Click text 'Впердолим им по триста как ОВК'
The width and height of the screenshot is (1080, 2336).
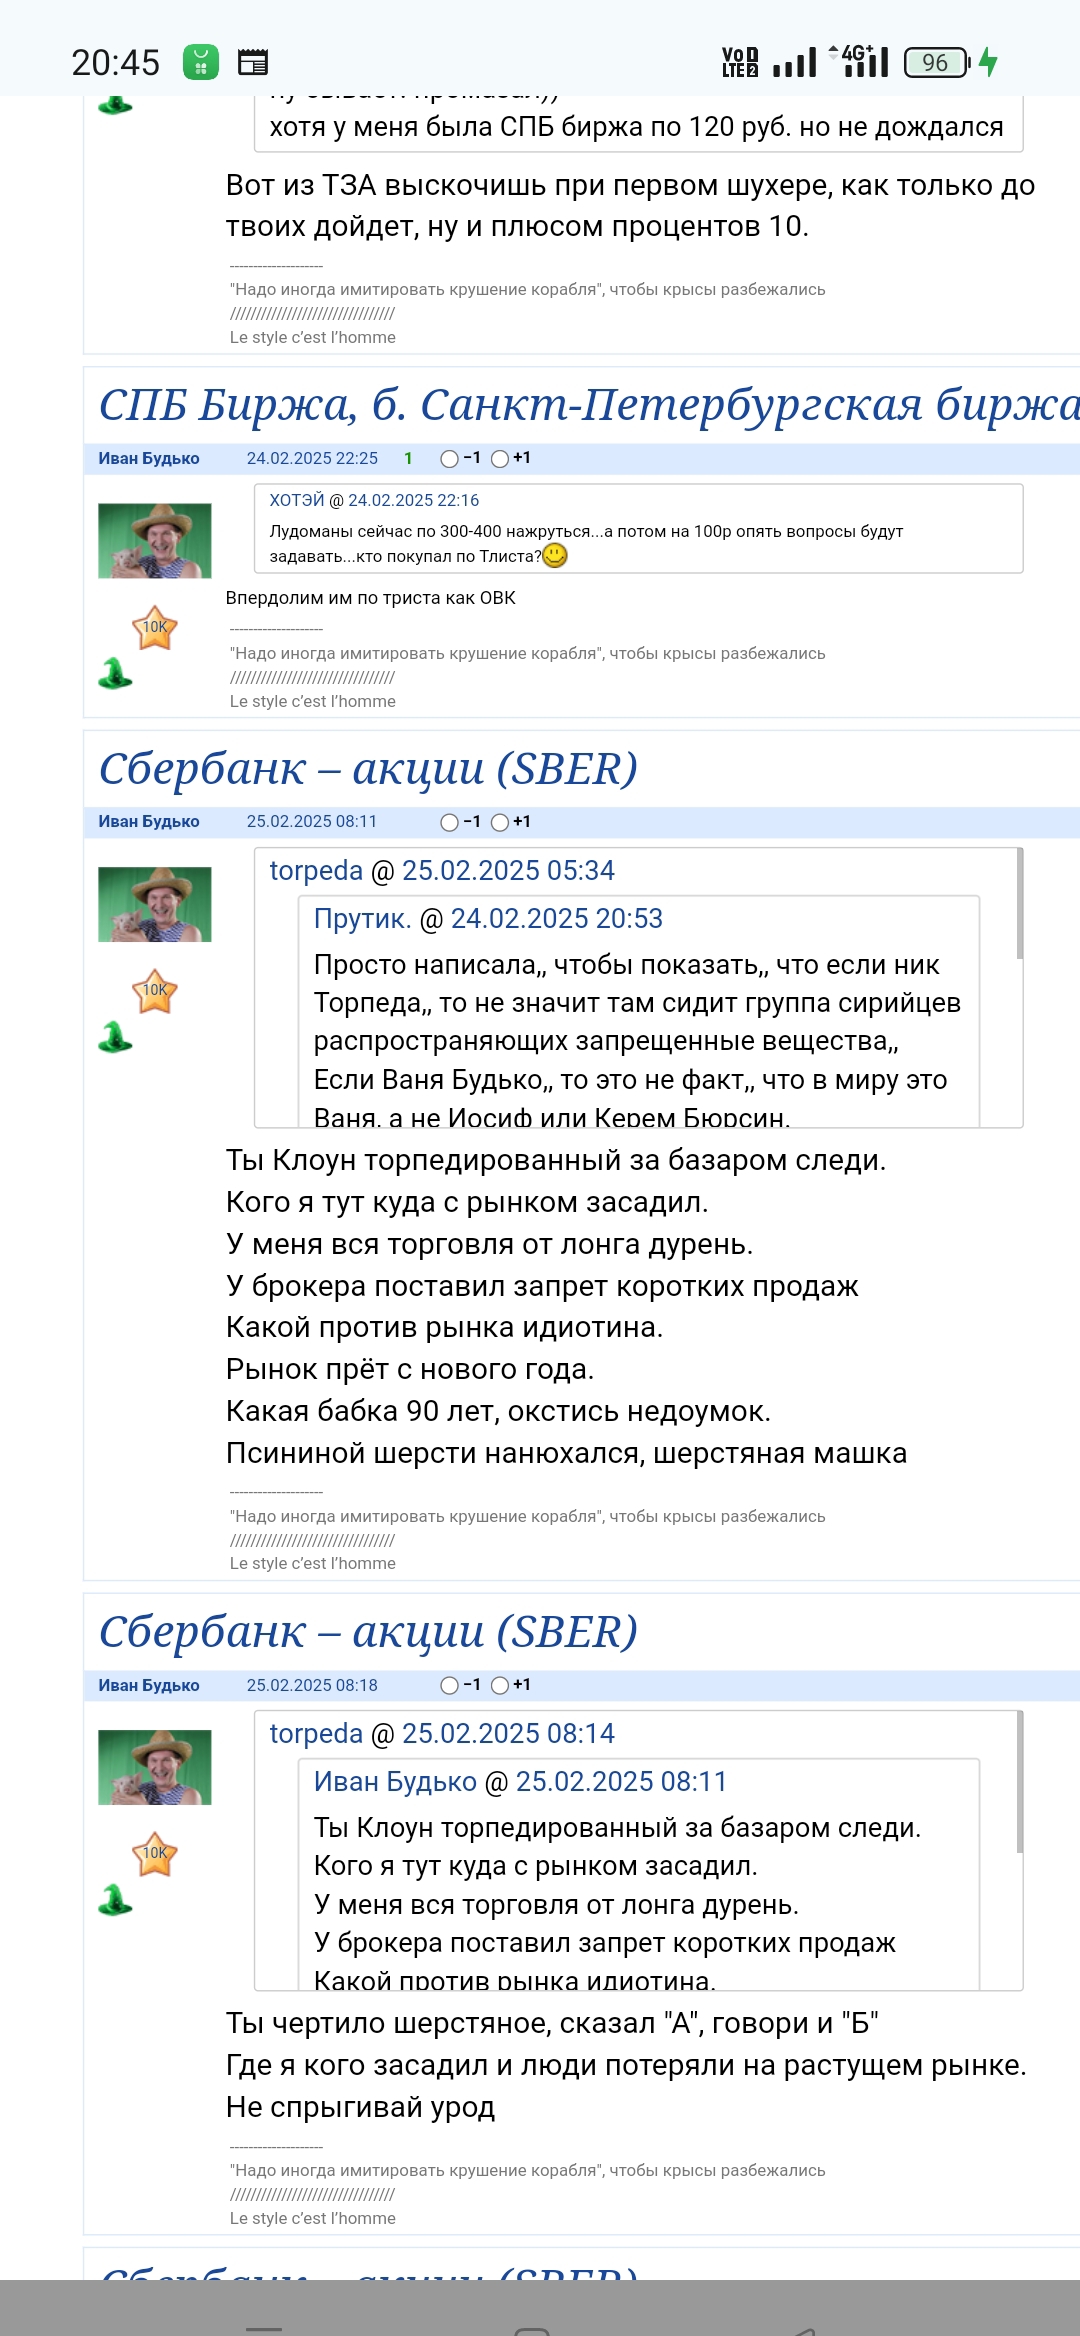tap(371, 598)
